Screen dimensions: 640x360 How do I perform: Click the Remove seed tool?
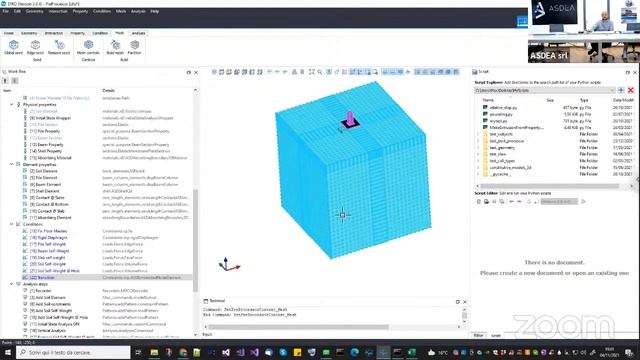point(59,47)
